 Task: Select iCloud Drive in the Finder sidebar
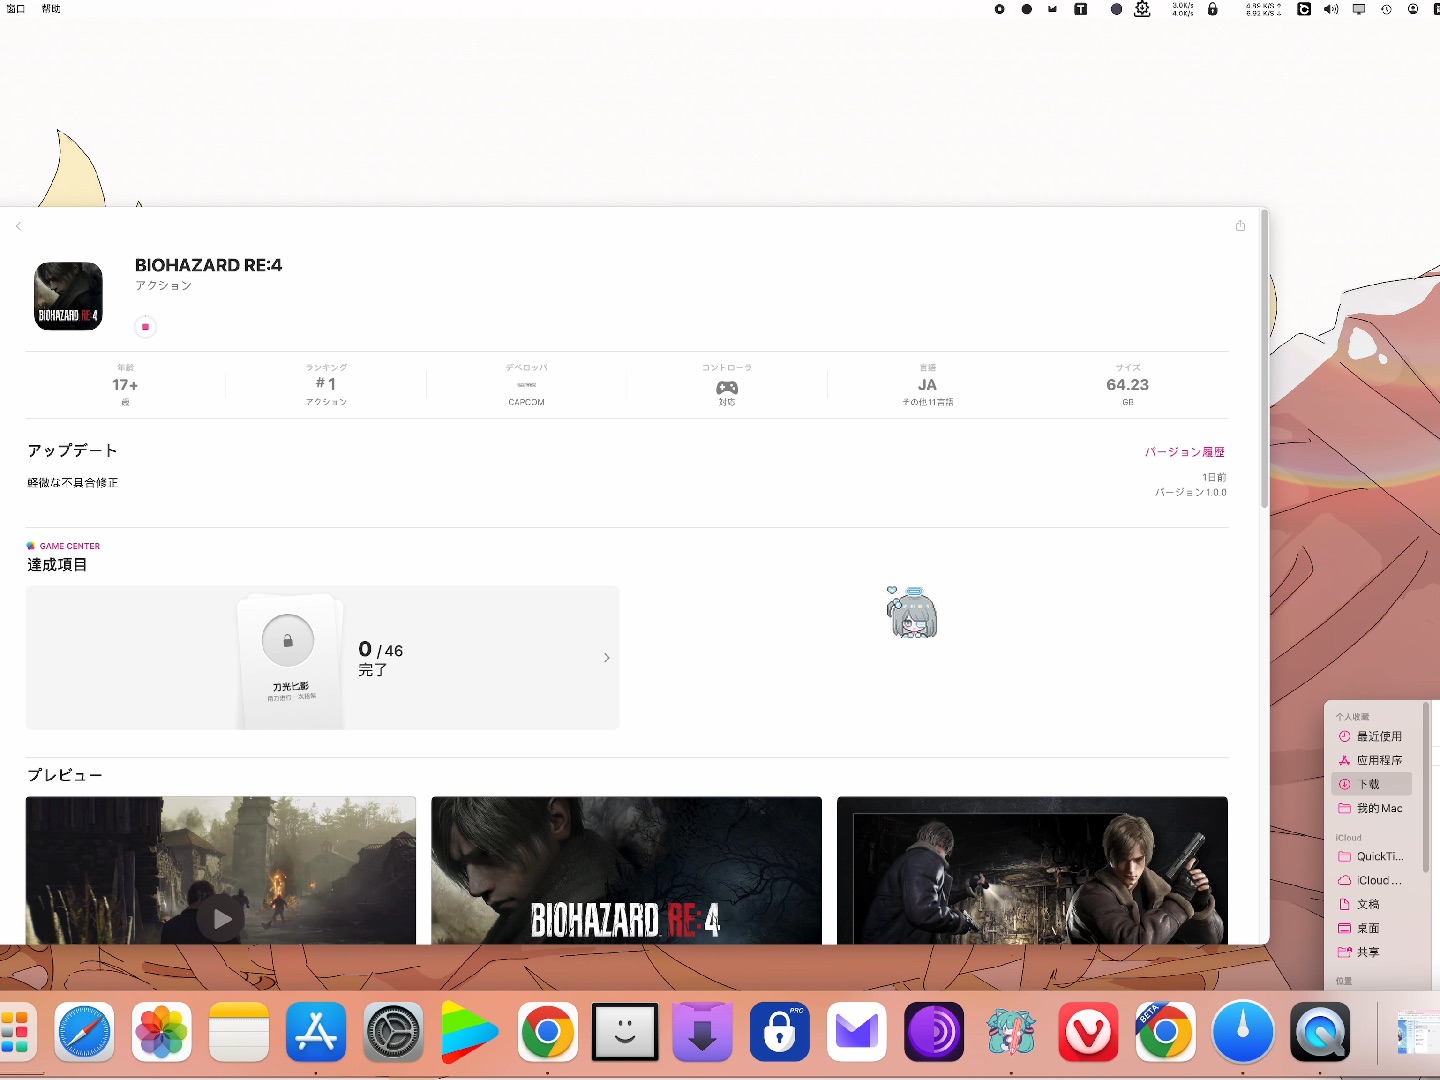tap(1371, 880)
